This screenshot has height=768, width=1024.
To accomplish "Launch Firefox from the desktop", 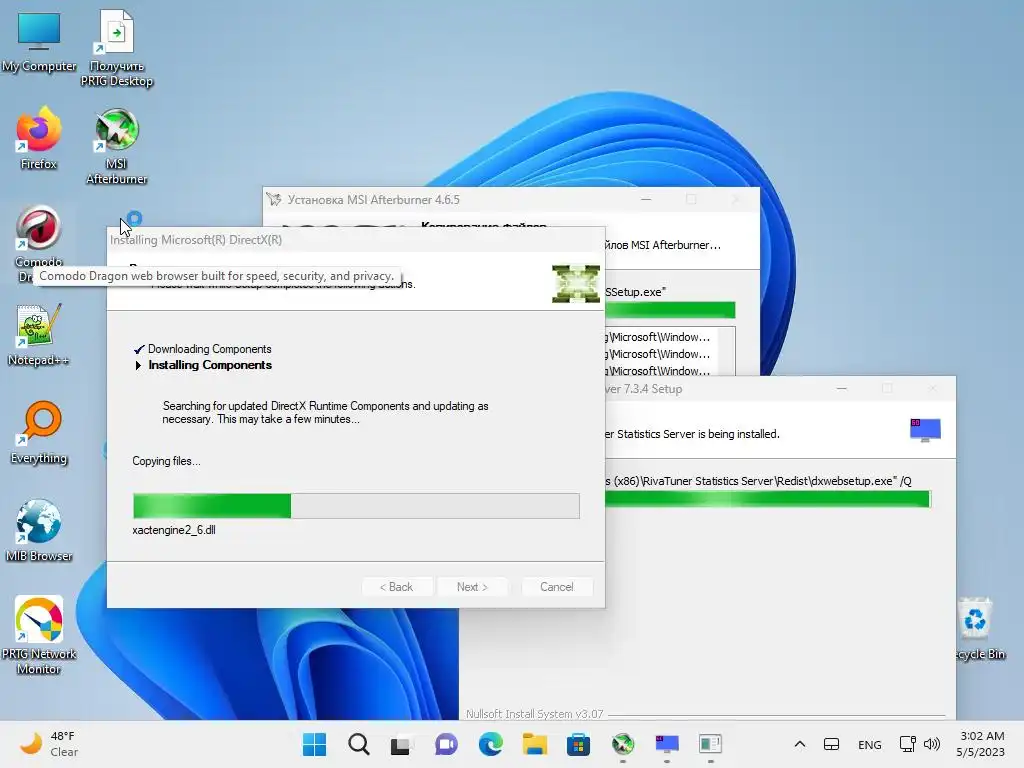I will (39, 138).
